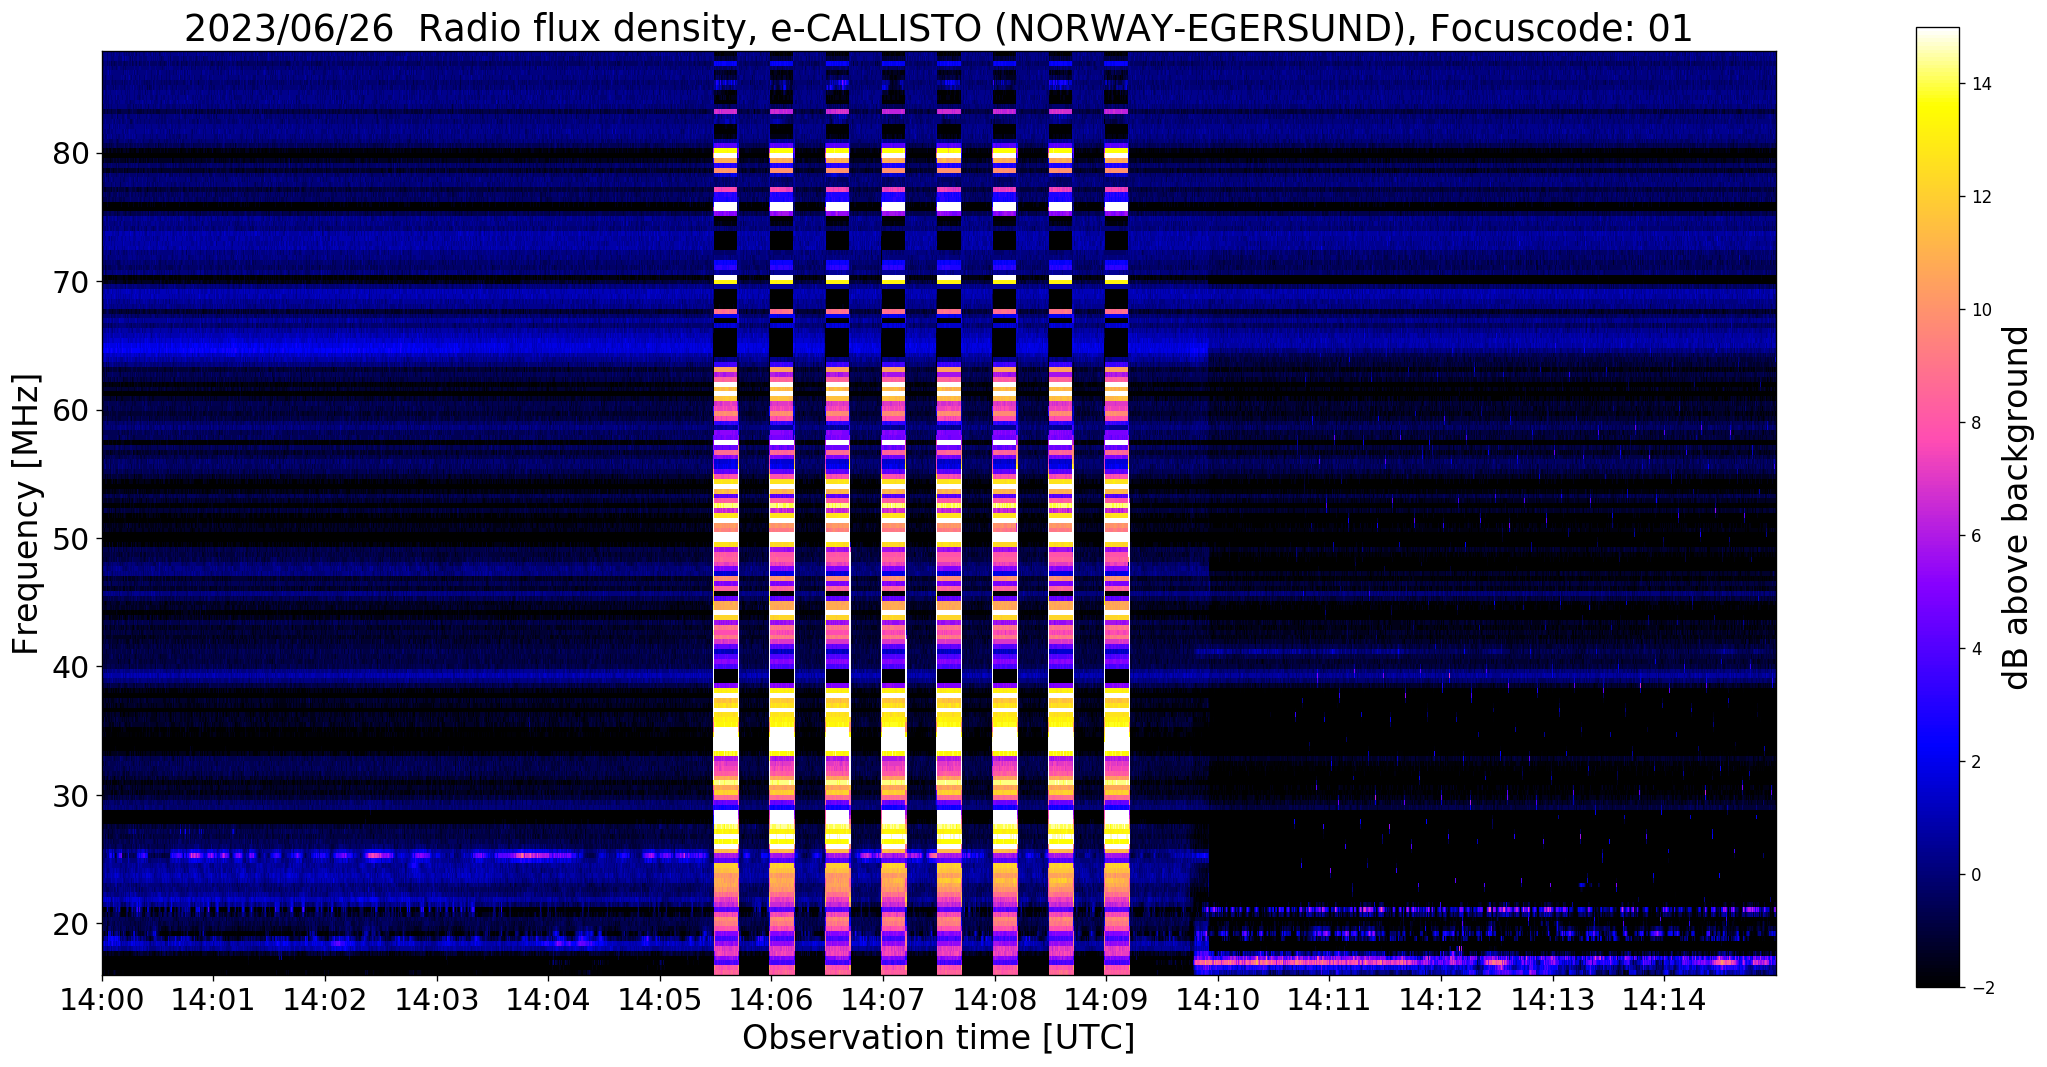Click the plot title mentioning e-CALLISTO NORWAY-EGERSUND

pyautogui.click(x=938, y=29)
